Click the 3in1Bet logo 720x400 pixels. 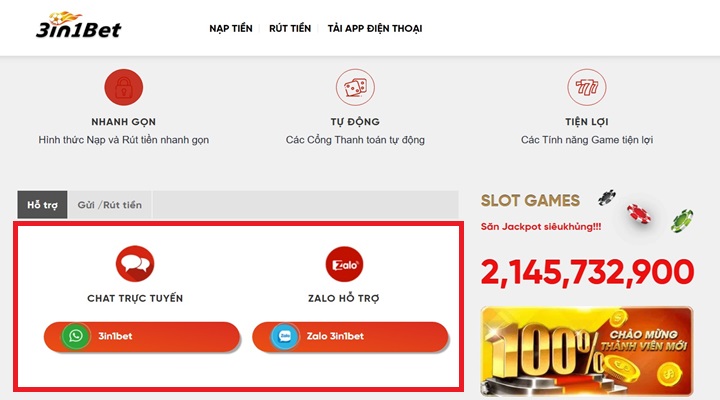[77, 27]
